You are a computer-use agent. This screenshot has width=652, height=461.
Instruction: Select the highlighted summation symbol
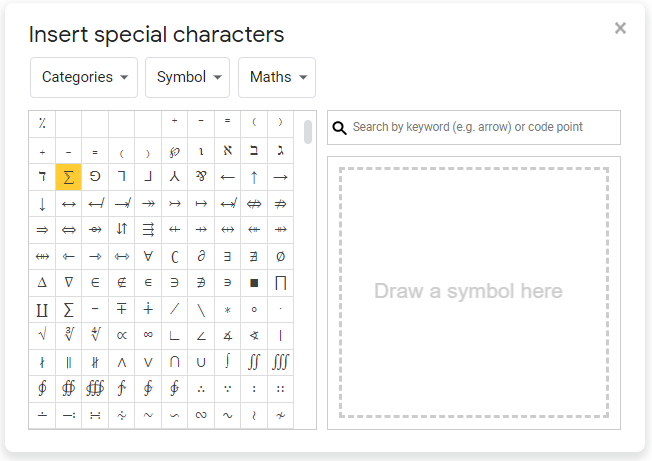point(68,177)
